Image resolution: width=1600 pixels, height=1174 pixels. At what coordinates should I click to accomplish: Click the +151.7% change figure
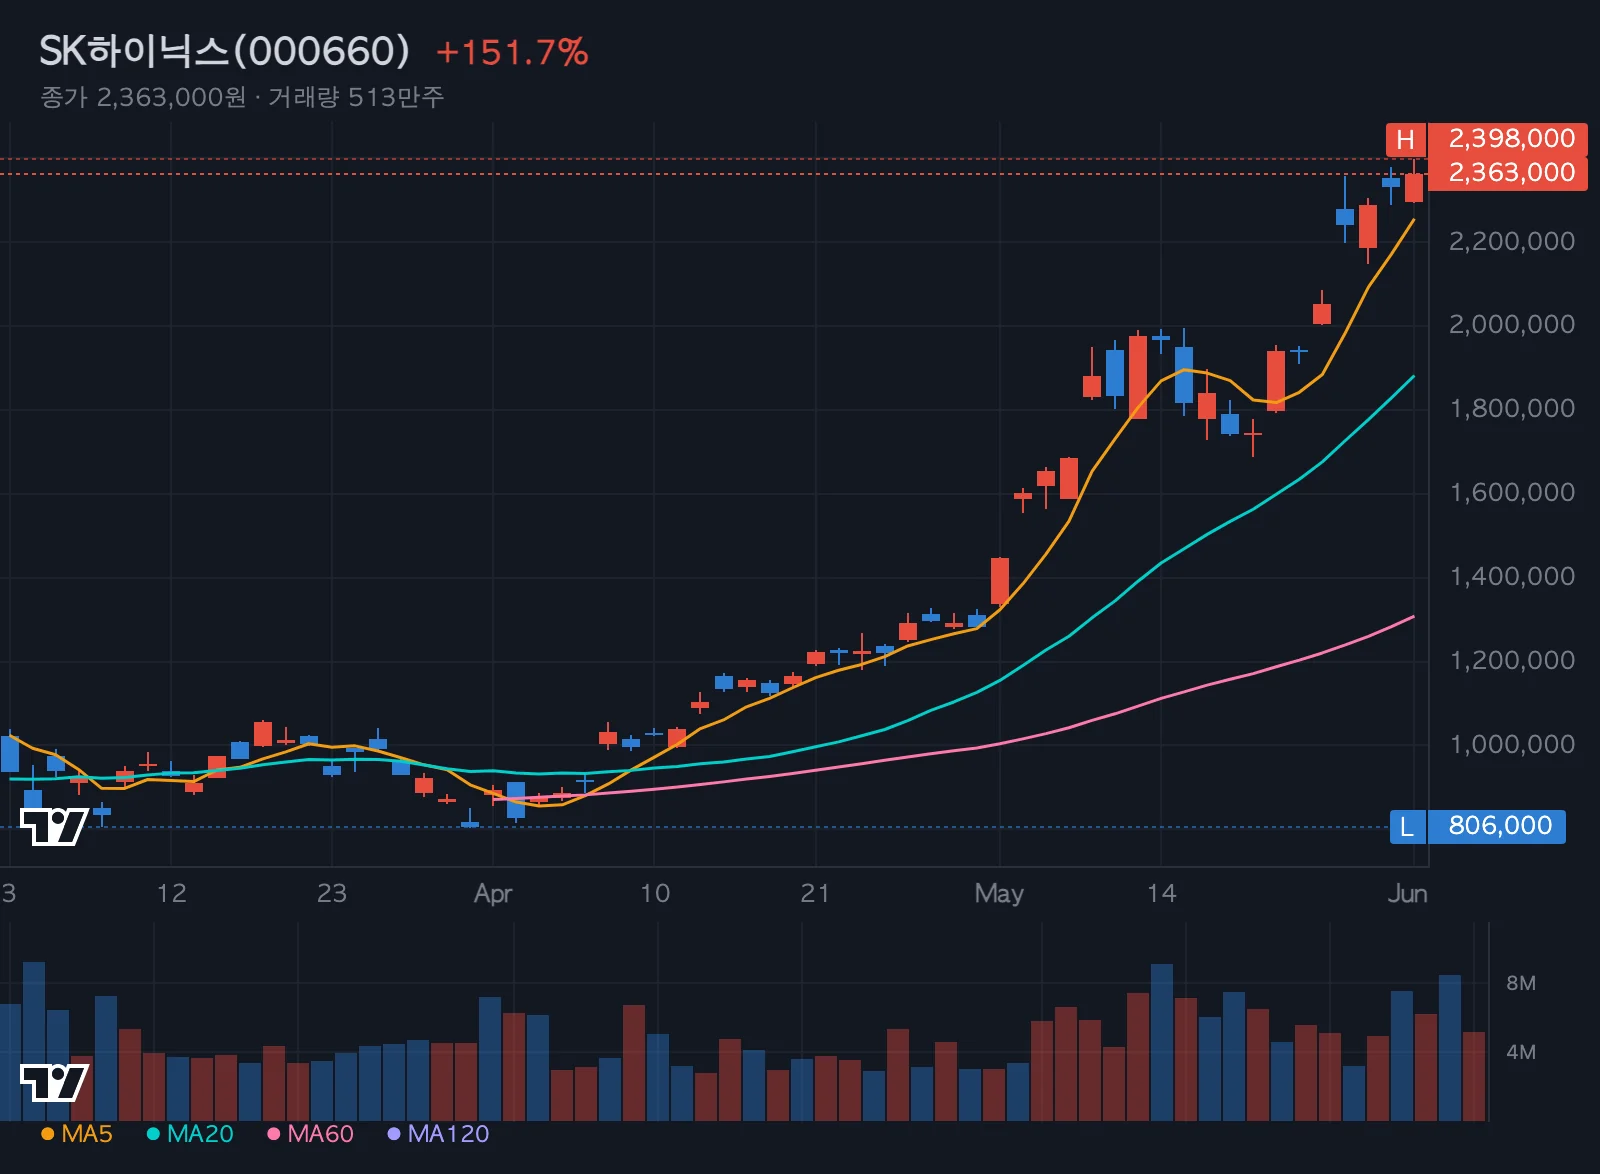512,52
